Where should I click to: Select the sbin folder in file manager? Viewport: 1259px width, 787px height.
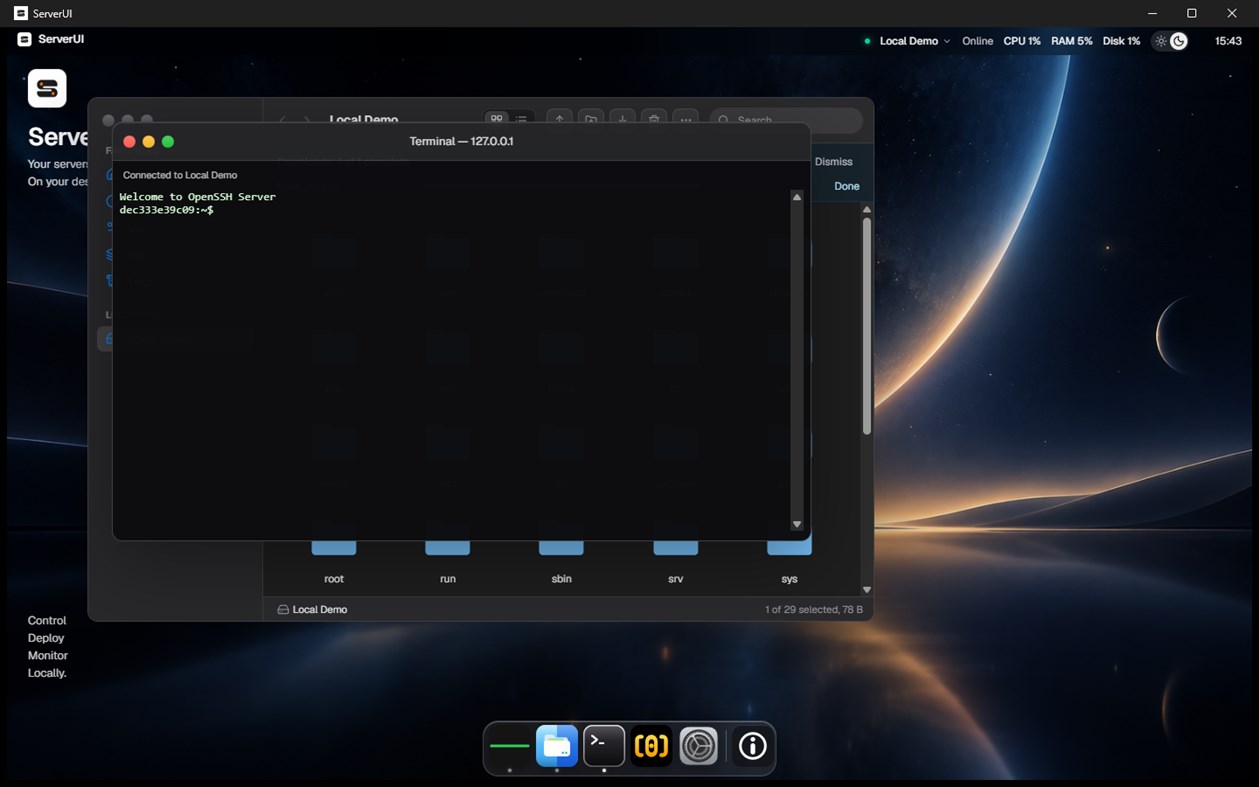[x=562, y=562]
